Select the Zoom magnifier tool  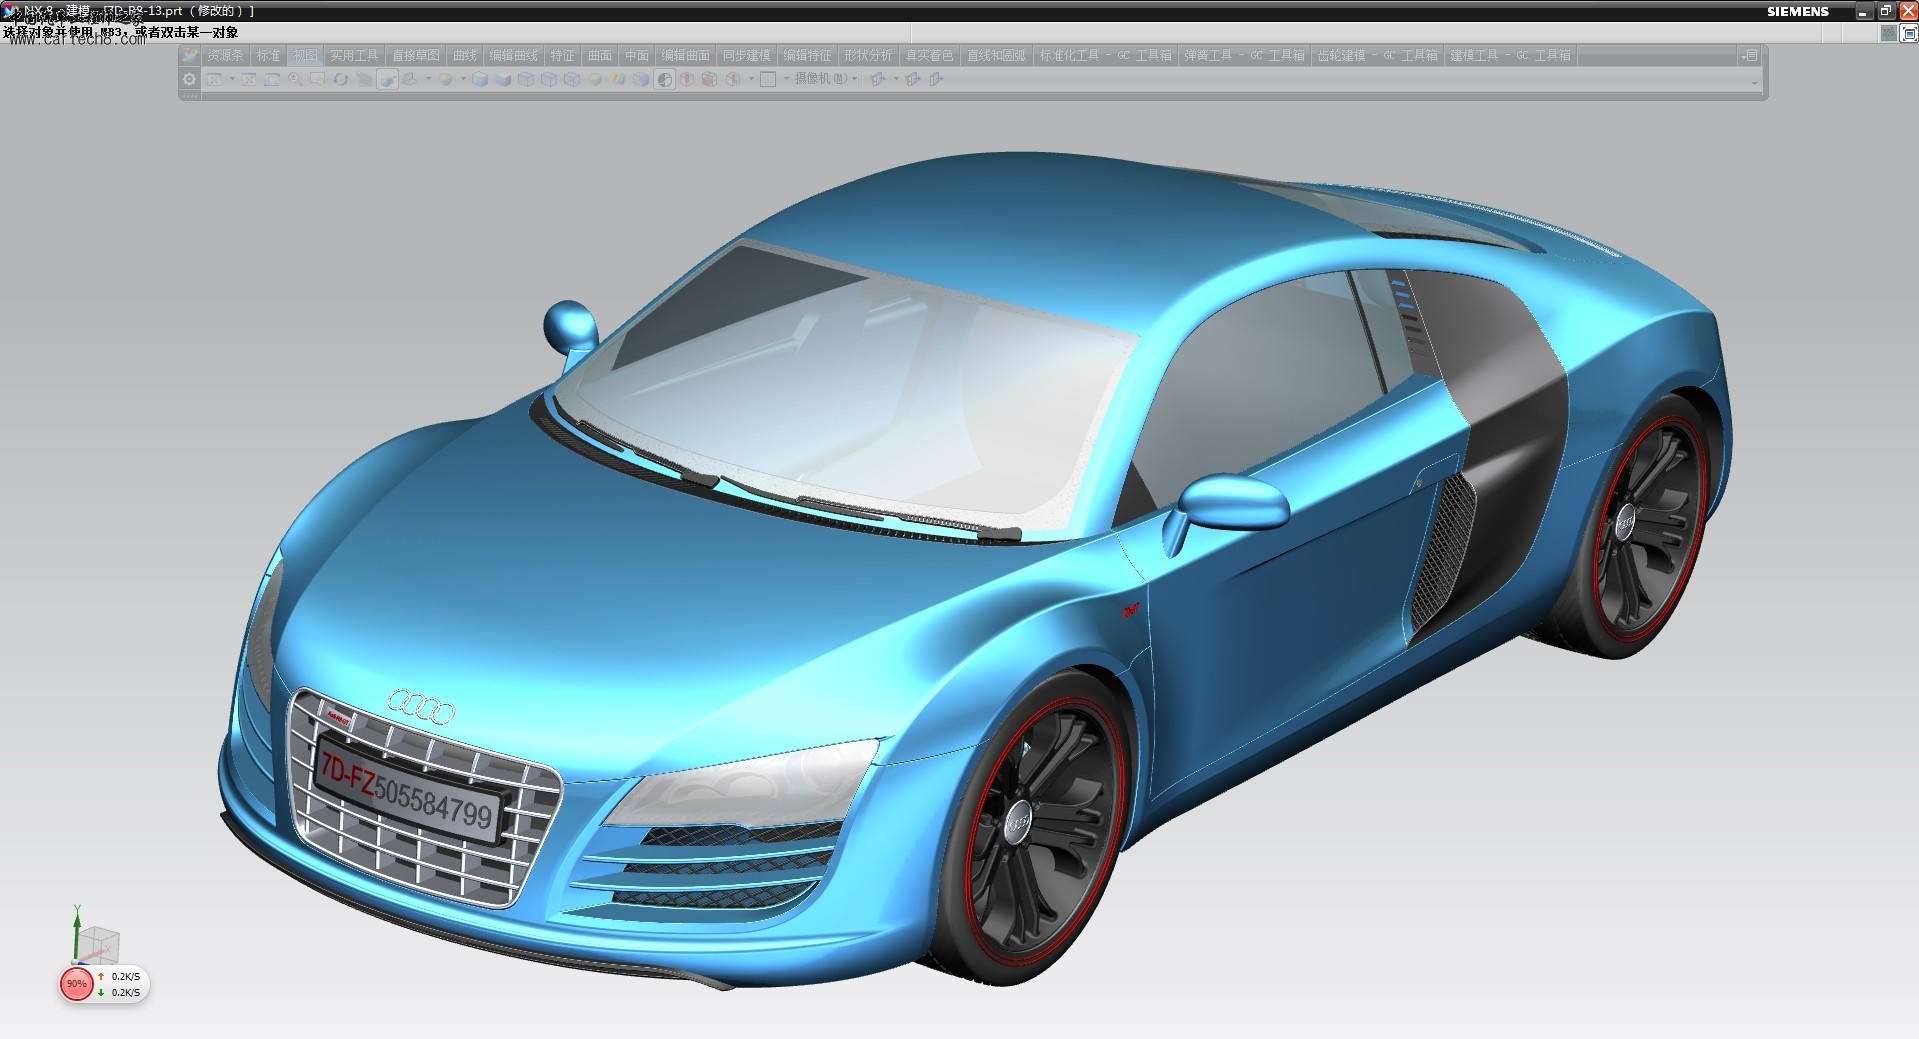click(295, 79)
